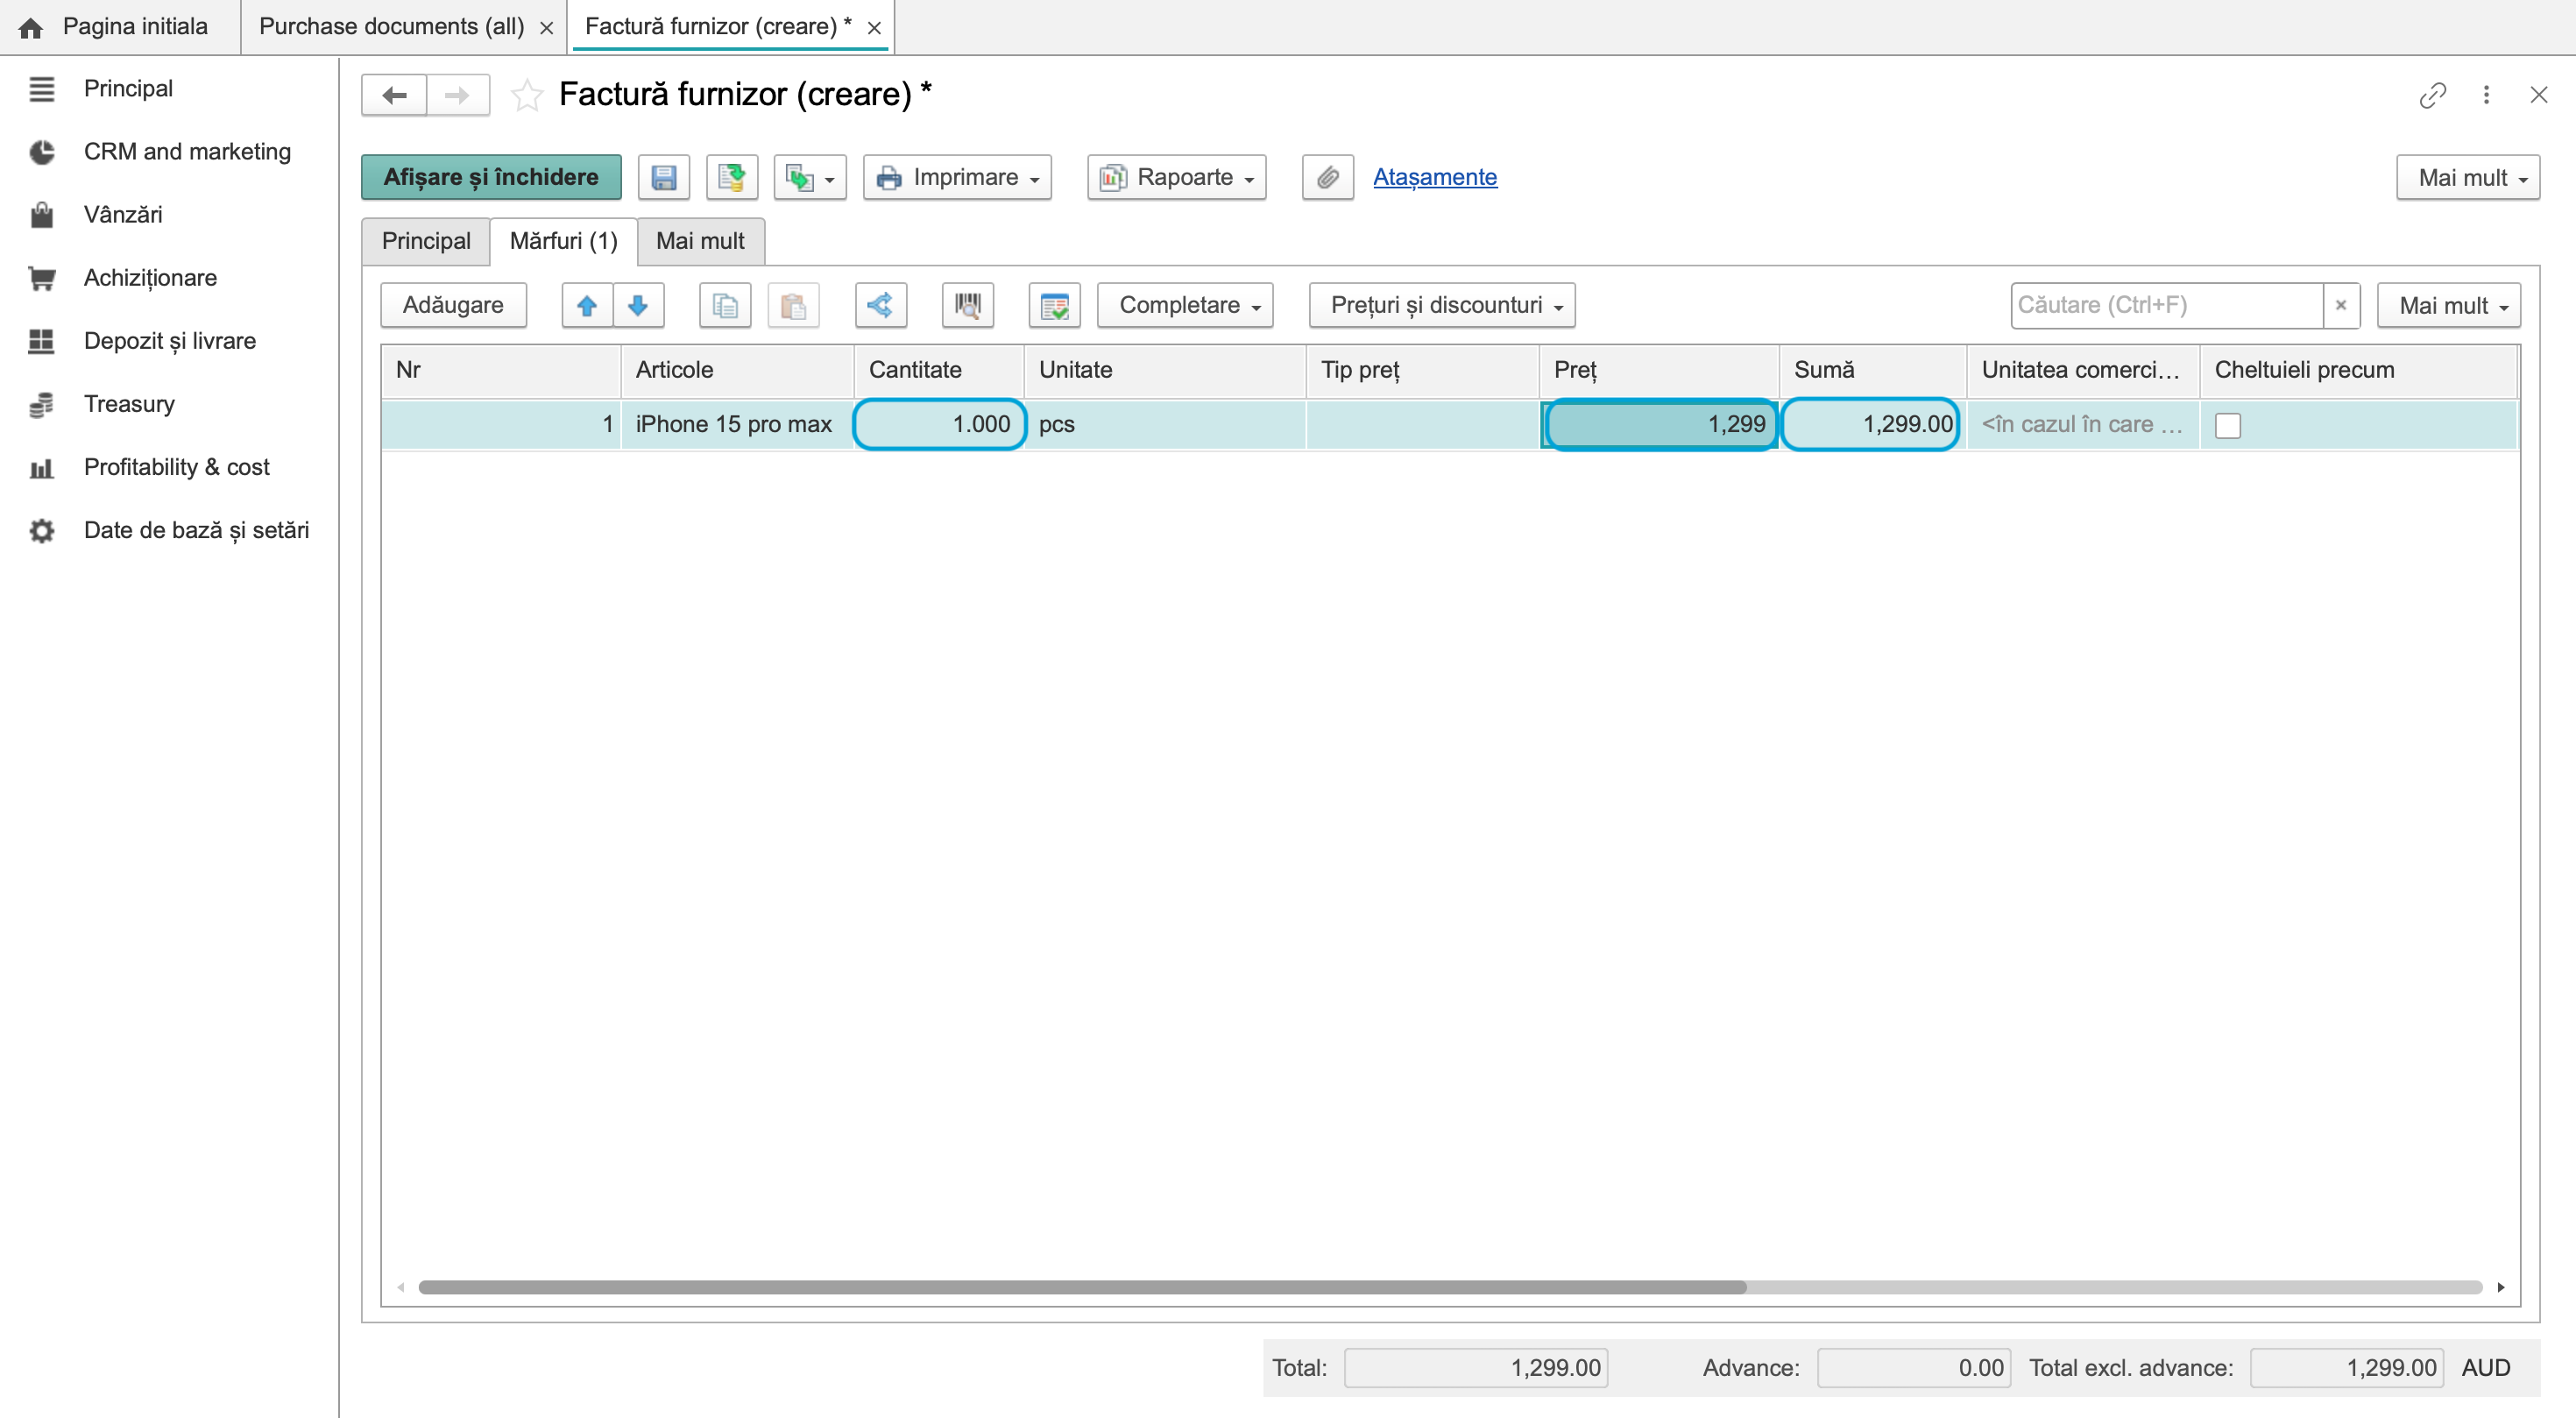Open the Atașamente link
Viewport: 2576px width, 1418px height.
coord(1434,177)
